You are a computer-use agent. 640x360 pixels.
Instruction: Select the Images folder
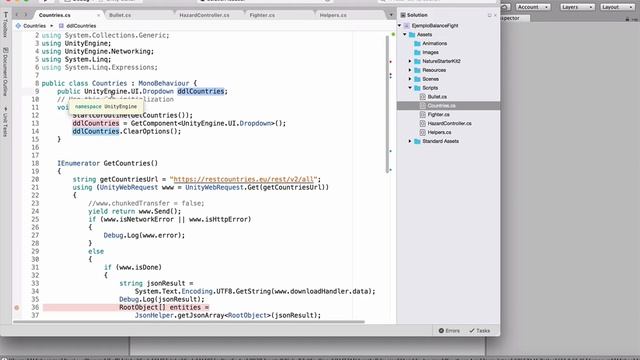click(x=430, y=52)
